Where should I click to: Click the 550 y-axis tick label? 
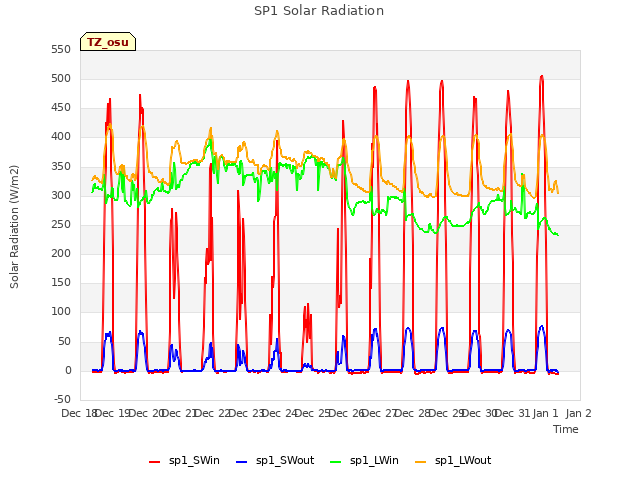tap(61, 49)
